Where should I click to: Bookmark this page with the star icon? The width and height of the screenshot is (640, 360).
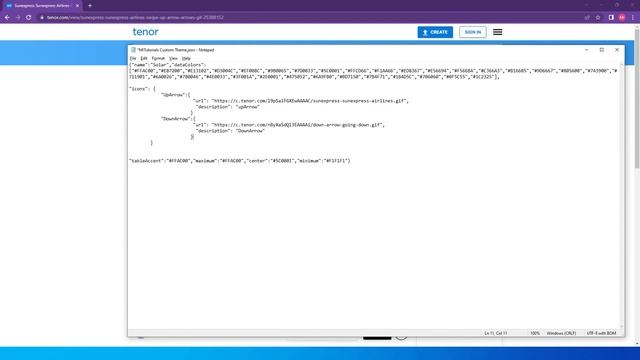point(598,18)
